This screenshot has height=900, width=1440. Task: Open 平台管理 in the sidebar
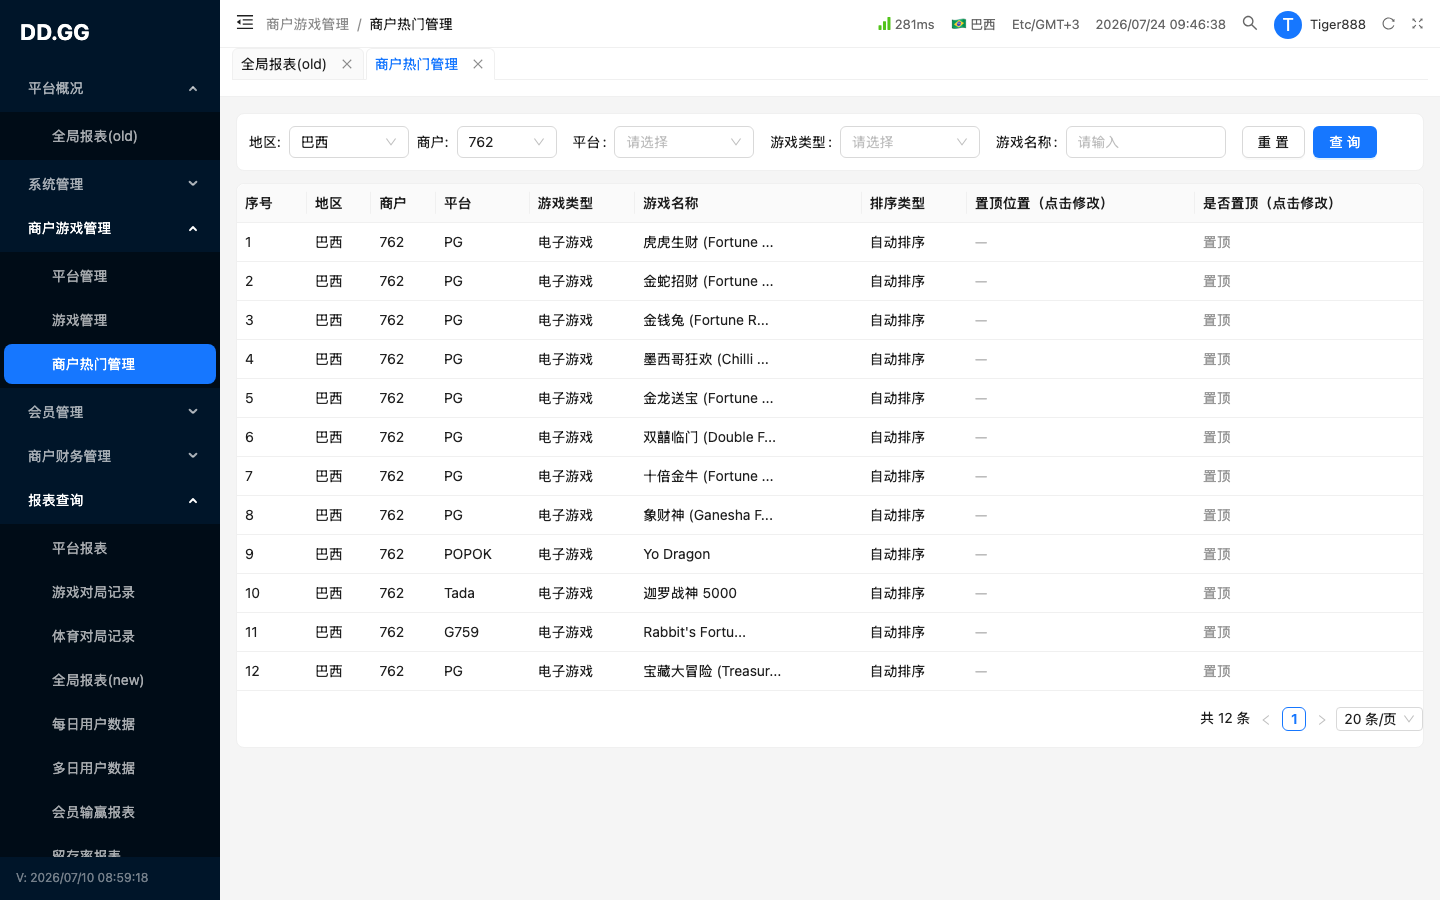(x=110, y=276)
